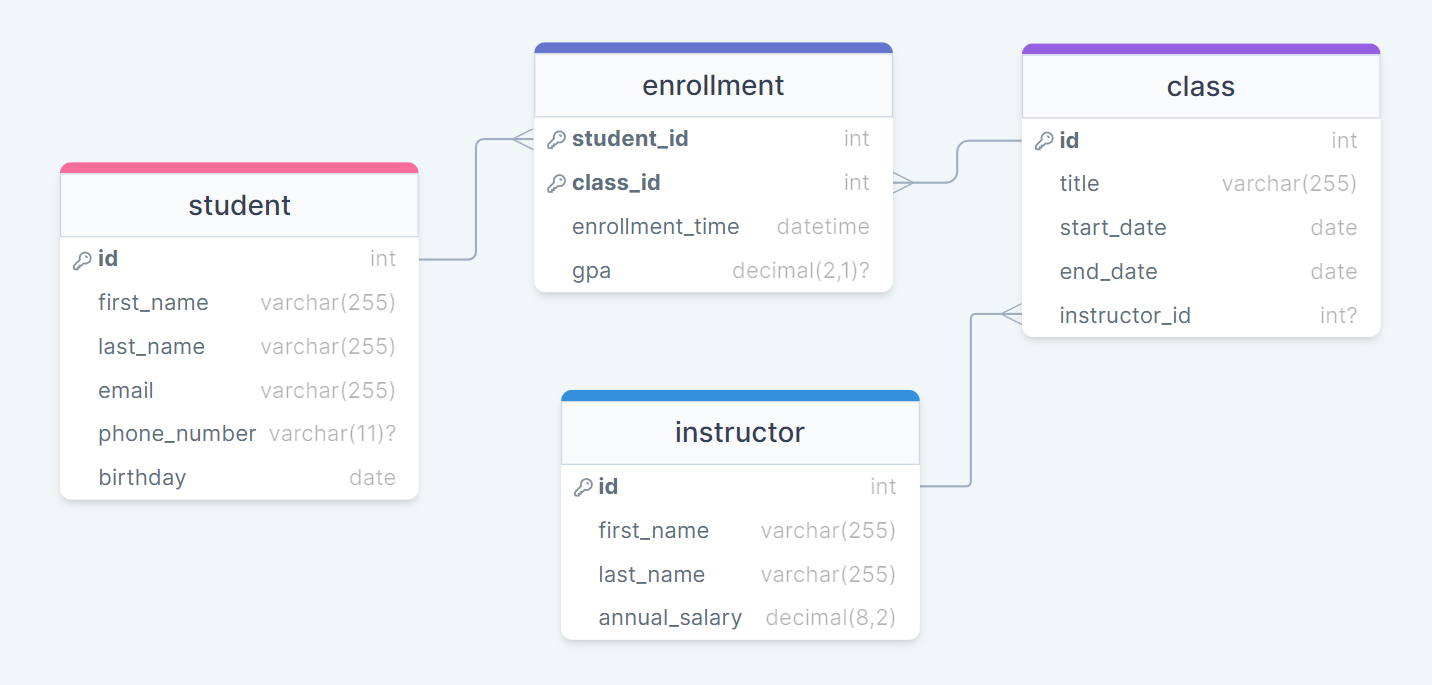Select the instructor table header
The height and width of the screenshot is (685, 1432).
coord(740,432)
